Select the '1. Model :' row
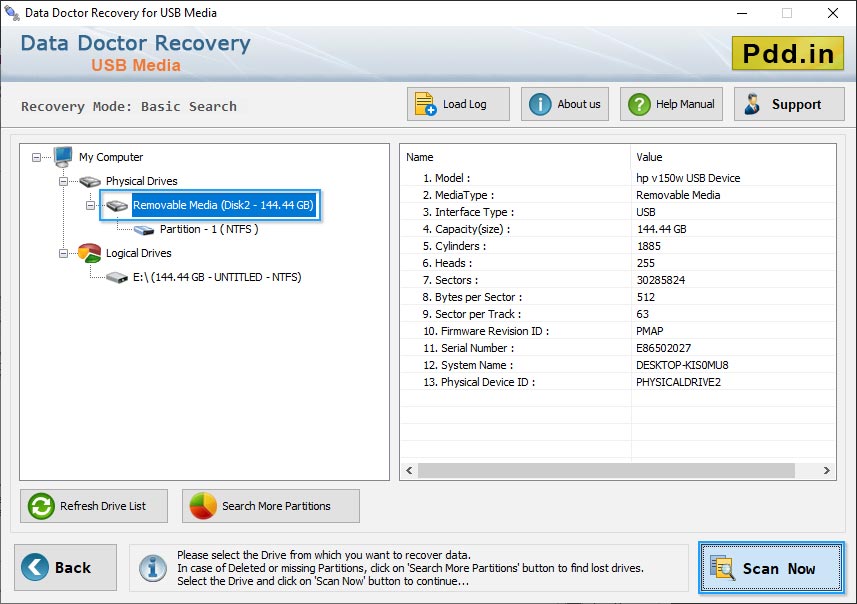 coord(618,178)
